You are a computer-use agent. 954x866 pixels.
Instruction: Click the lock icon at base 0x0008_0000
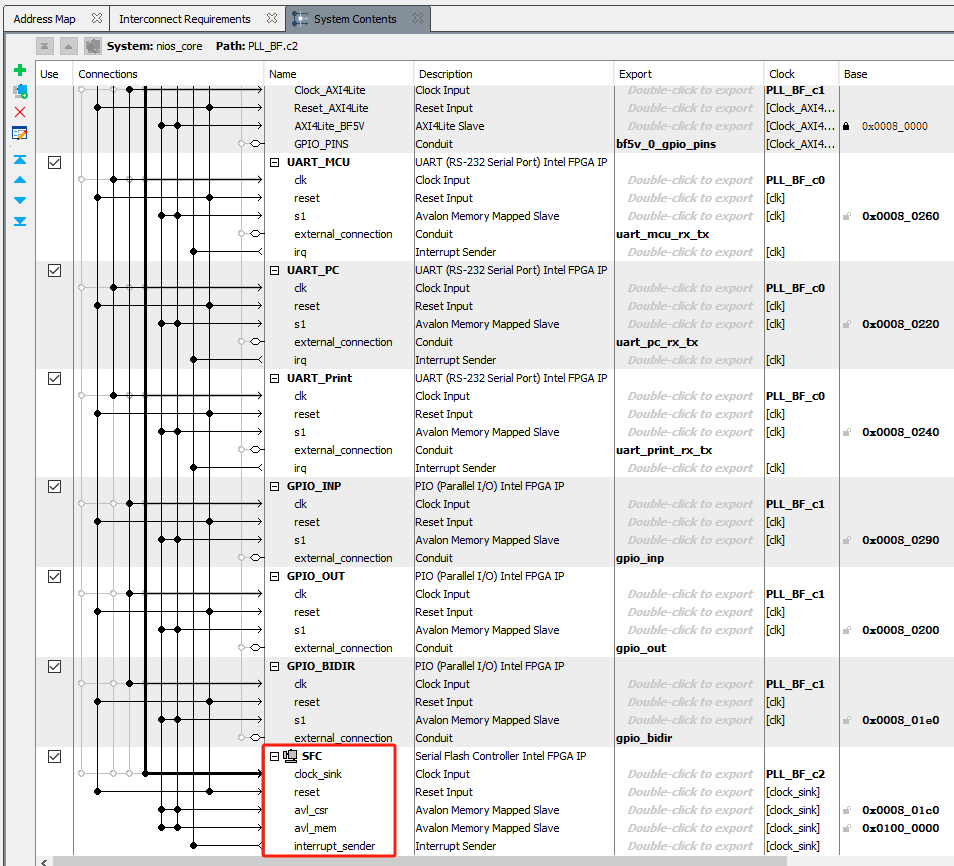coord(846,126)
